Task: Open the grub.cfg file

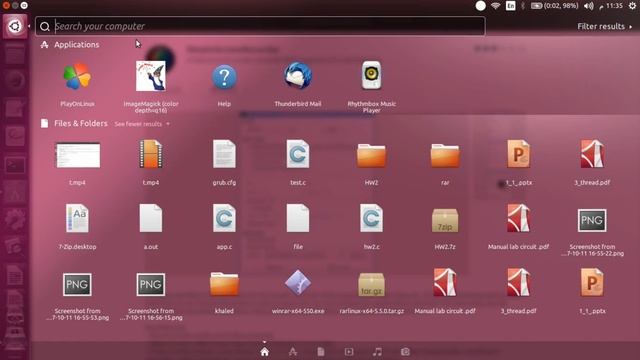Action: (224, 154)
